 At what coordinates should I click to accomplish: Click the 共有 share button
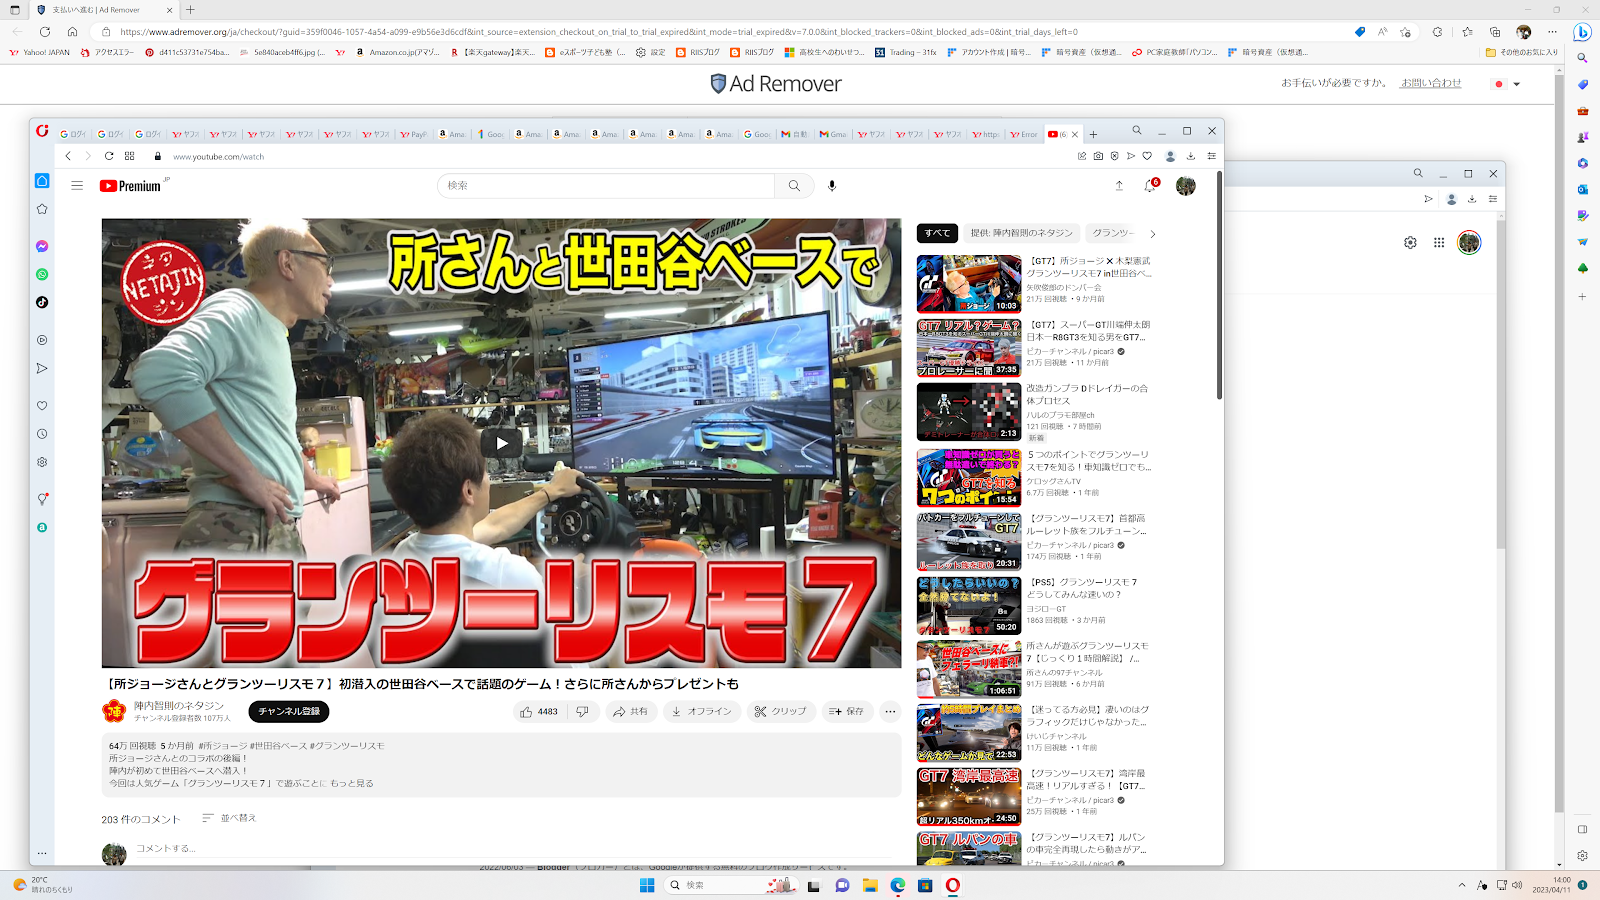[x=630, y=712]
